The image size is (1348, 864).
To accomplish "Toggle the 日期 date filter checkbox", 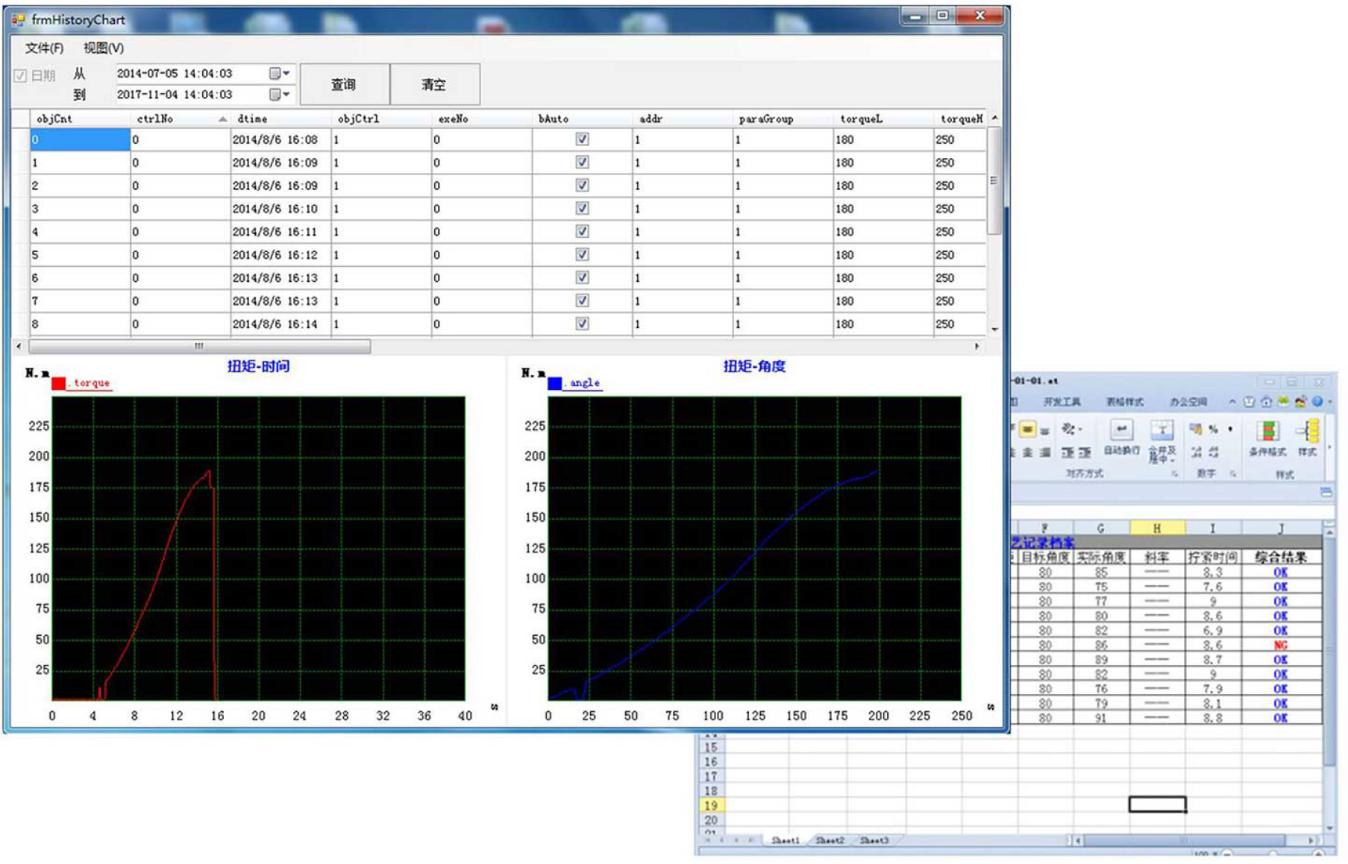I will click(21, 75).
